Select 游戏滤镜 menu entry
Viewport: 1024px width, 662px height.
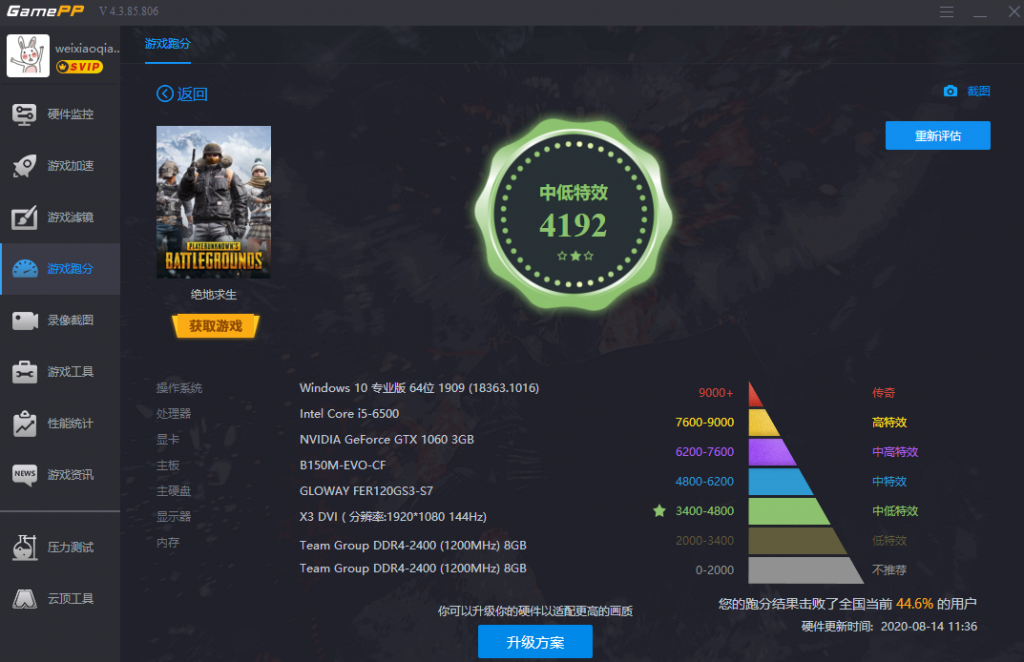coord(60,217)
